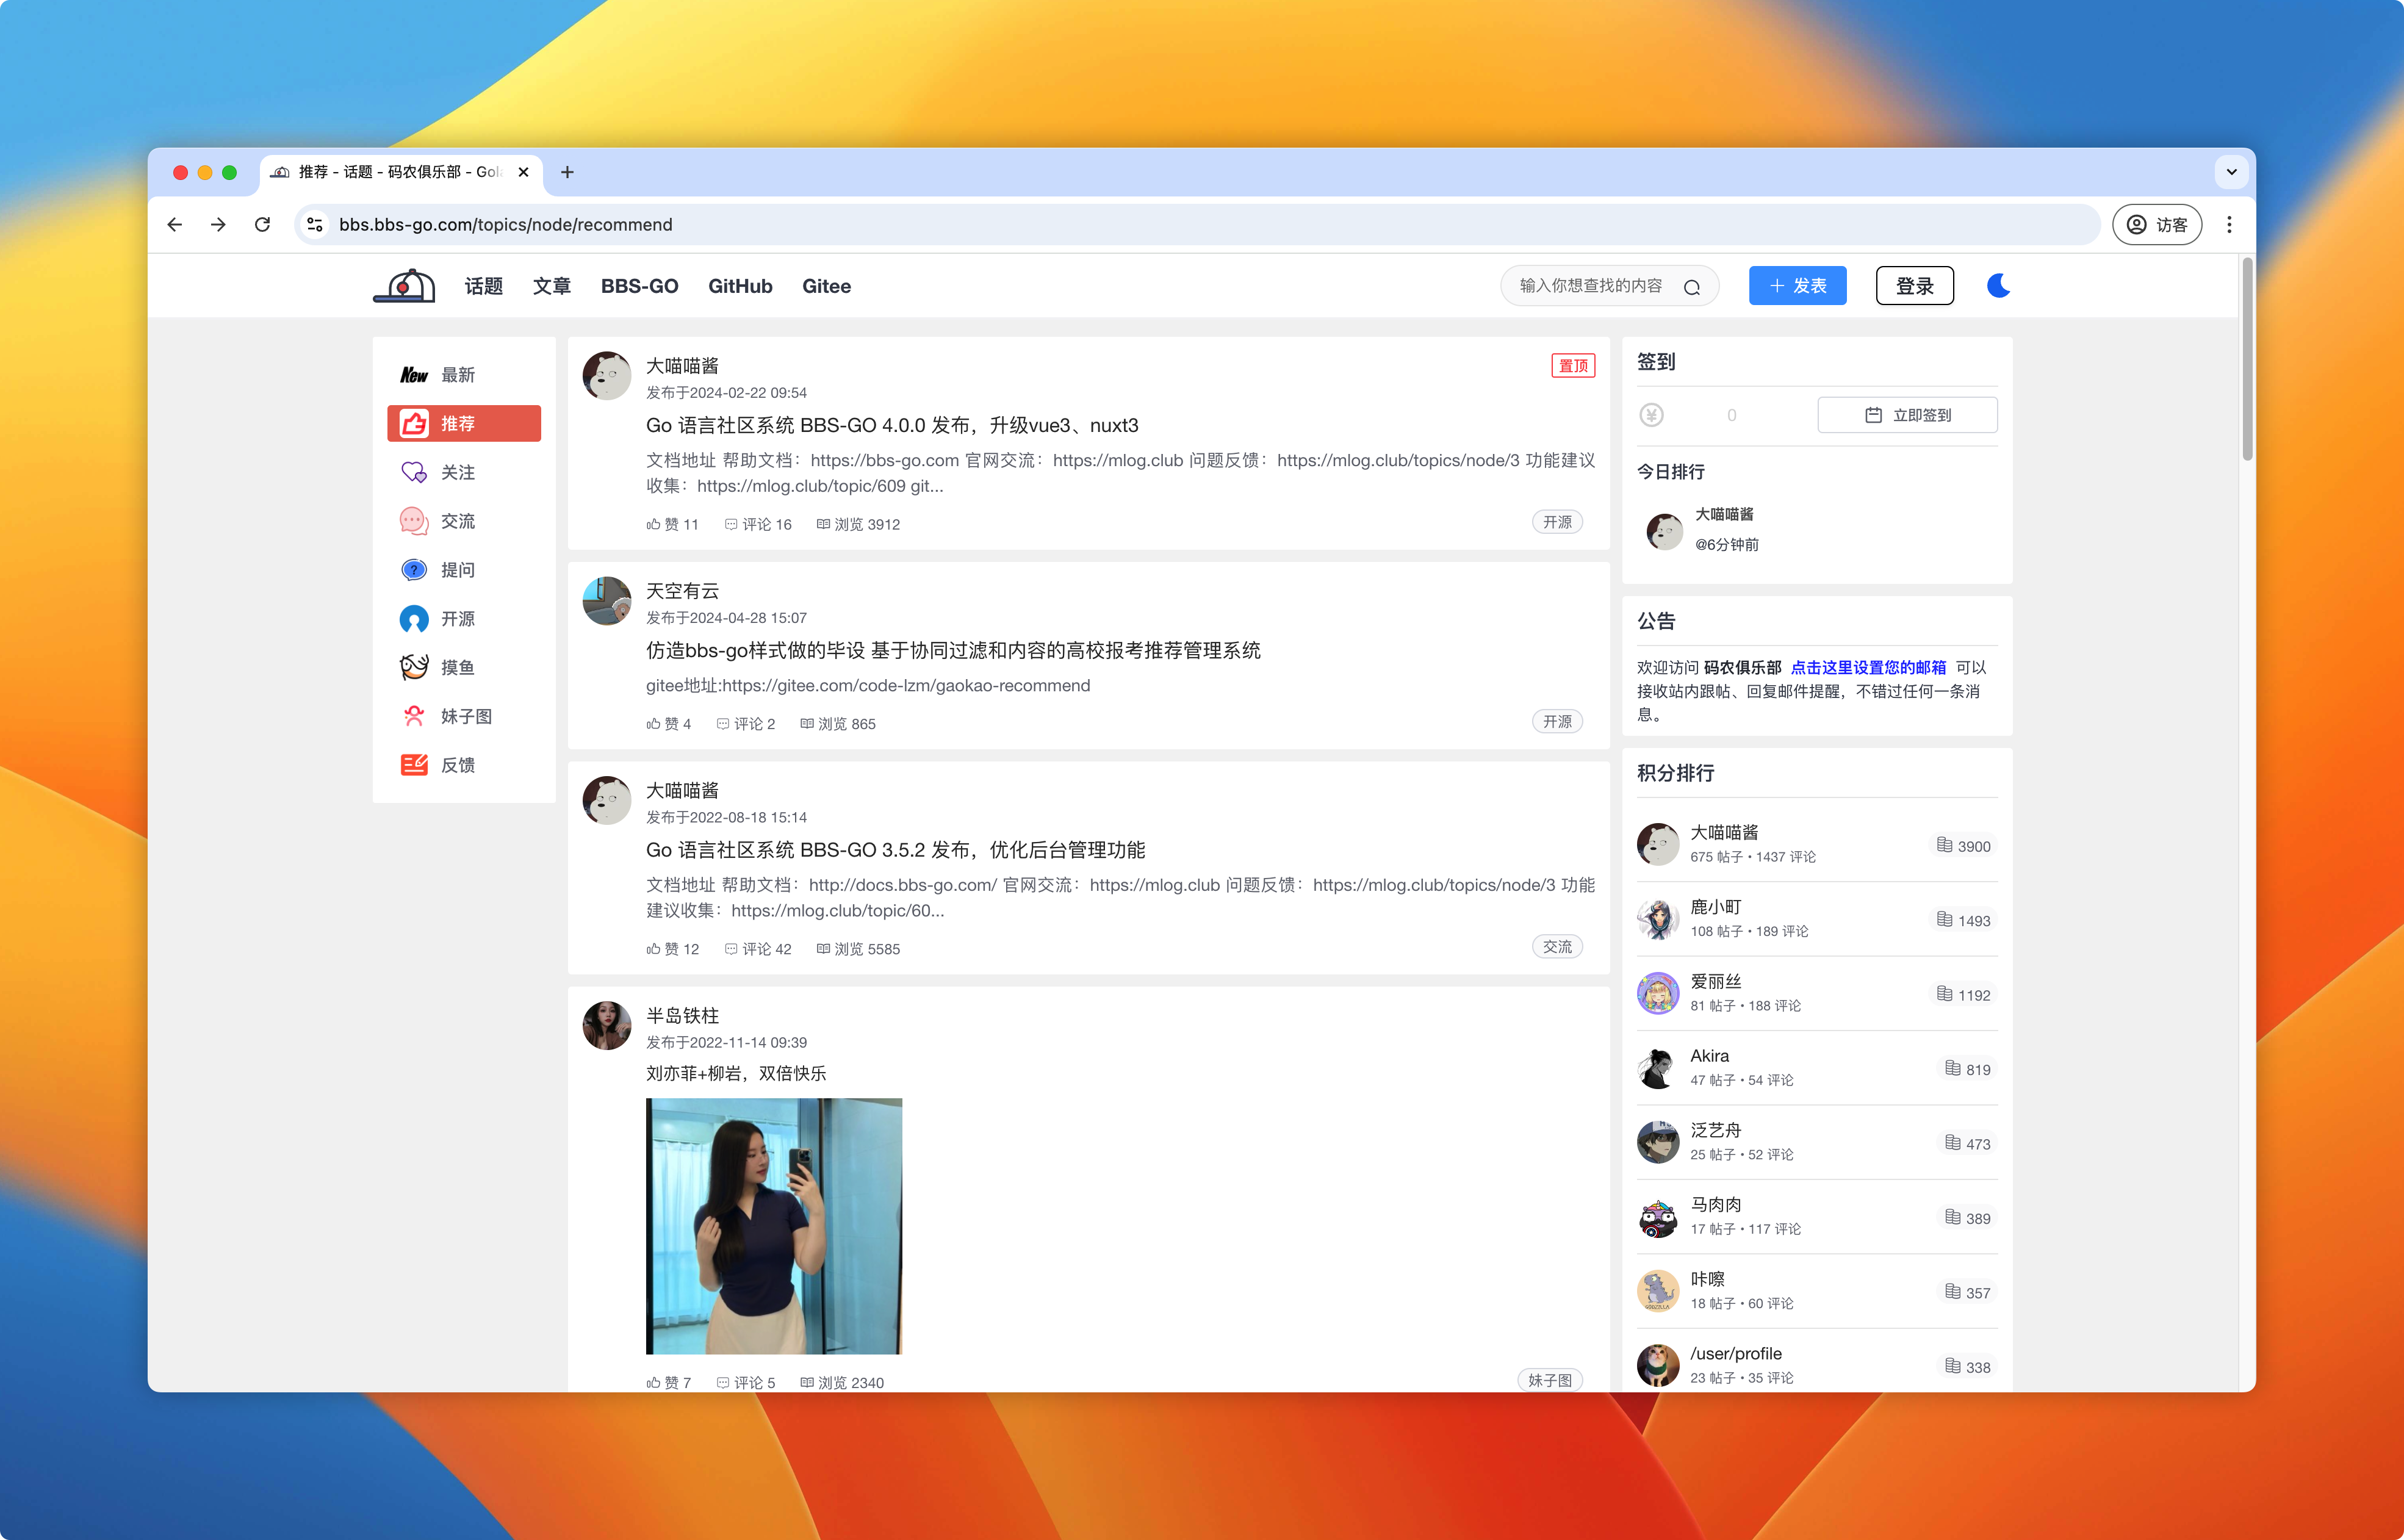Open the Gitee nav link

tap(826, 286)
